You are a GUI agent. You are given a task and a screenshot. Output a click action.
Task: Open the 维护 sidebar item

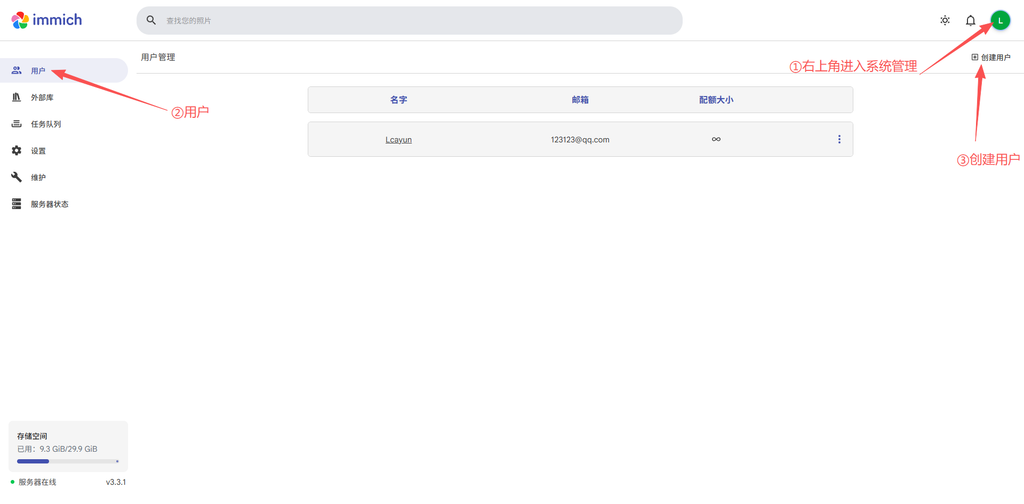64,178
